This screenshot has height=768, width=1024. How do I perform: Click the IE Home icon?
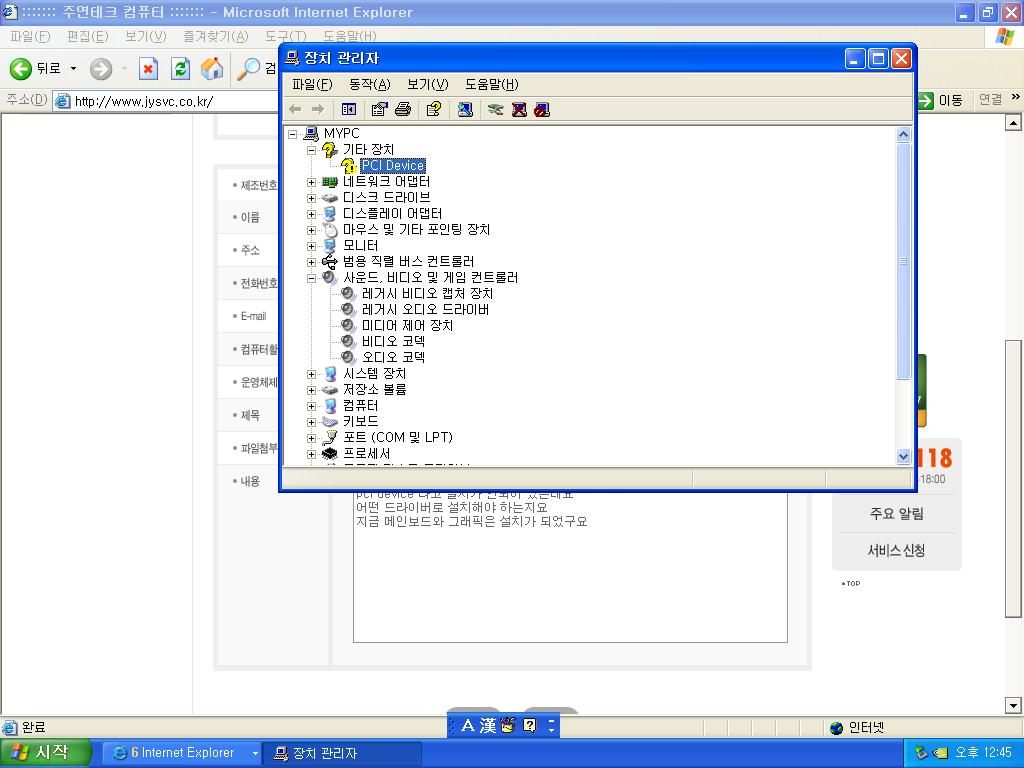[212, 68]
